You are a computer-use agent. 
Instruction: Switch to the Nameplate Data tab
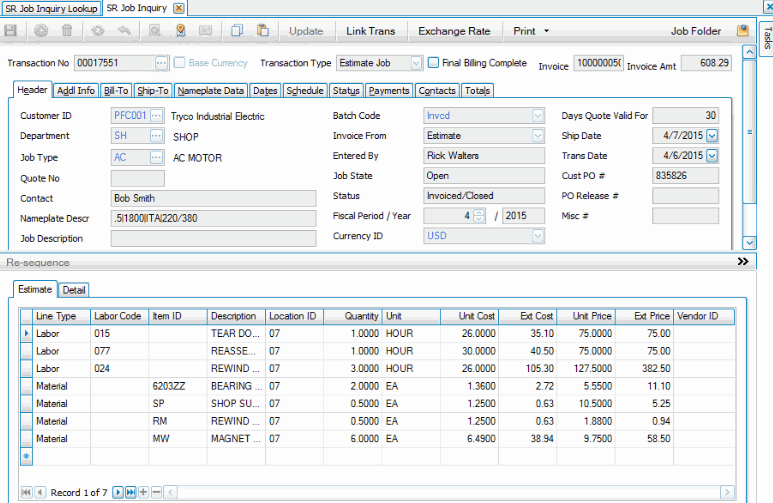(211, 91)
